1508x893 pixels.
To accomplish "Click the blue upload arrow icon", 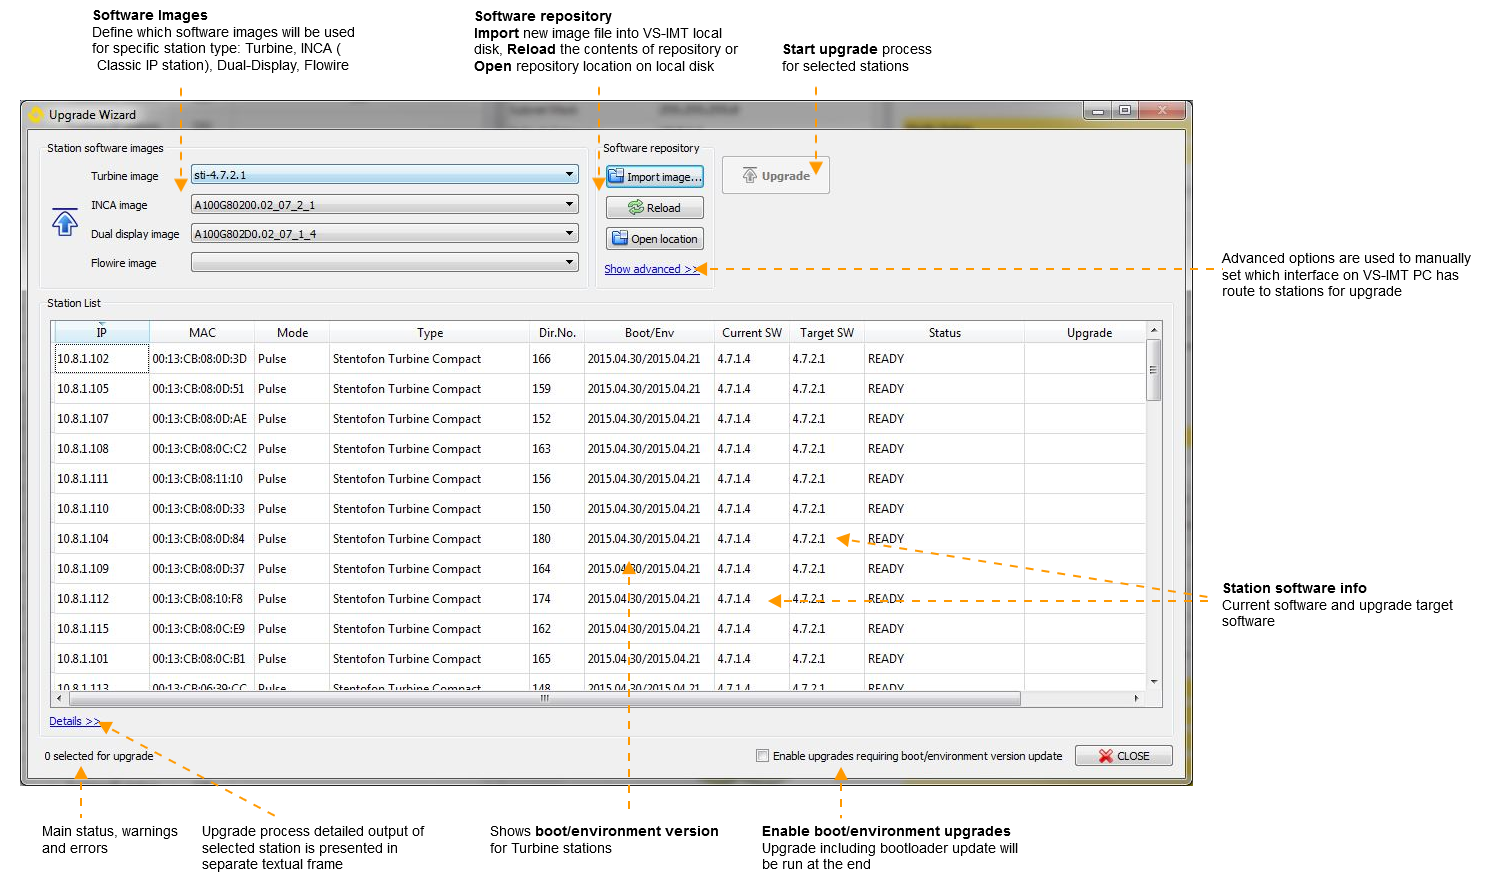I will (x=65, y=222).
